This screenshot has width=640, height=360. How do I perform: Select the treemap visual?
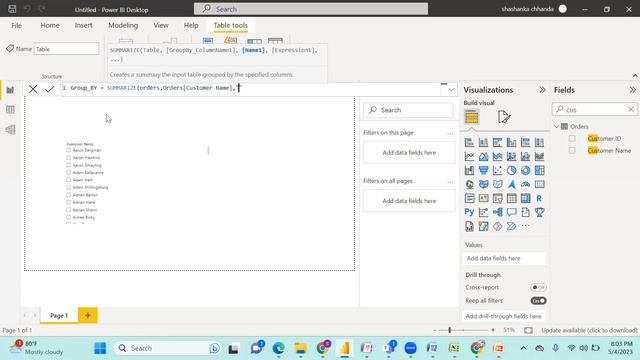[539, 170]
